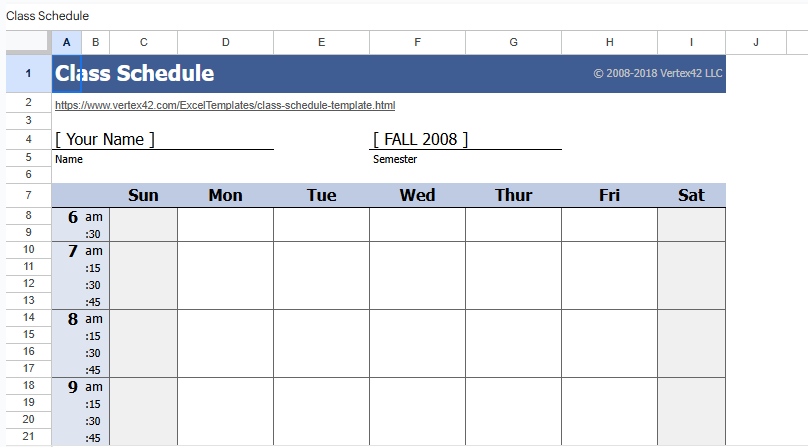Click the select-all corner of the grid
The image size is (808, 447).
(28, 42)
